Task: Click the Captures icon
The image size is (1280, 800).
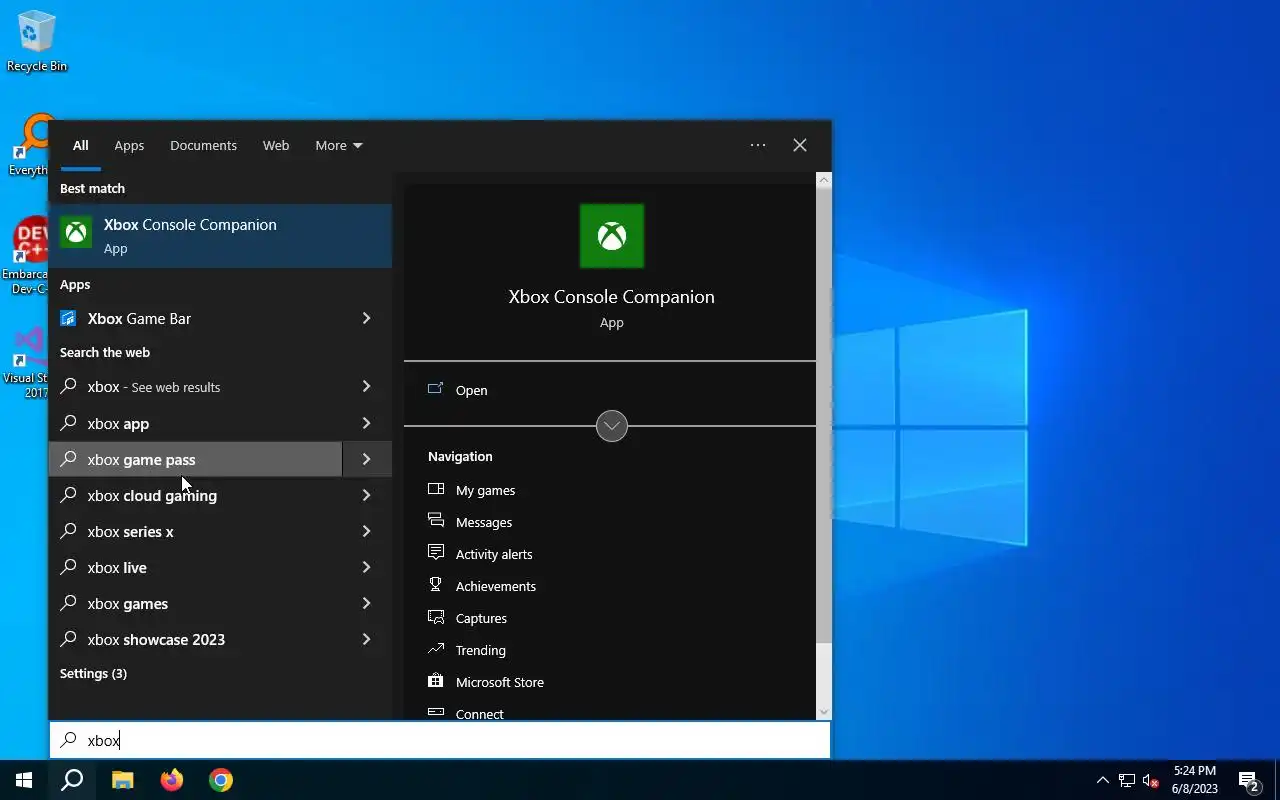Action: [436, 617]
